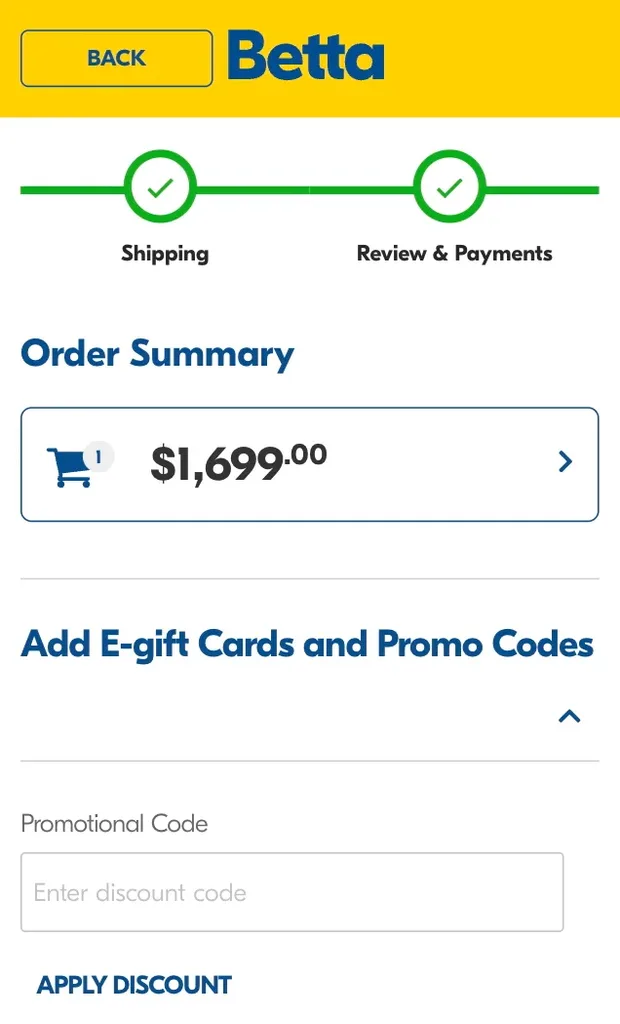Switch to the Shipping step
The height and width of the screenshot is (1024, 620).
164,253
